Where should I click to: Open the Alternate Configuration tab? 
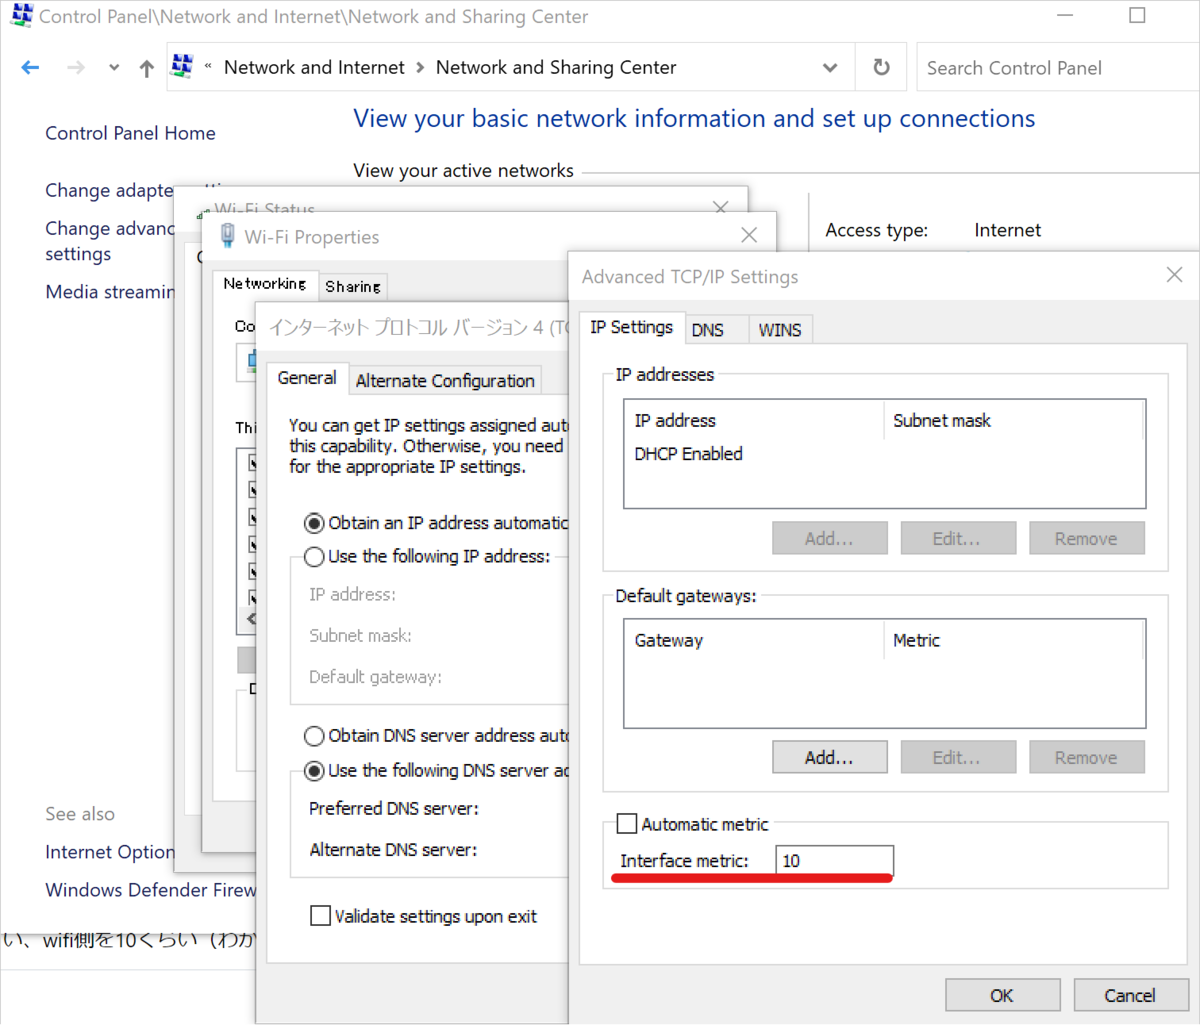click(x=445, y=381)
